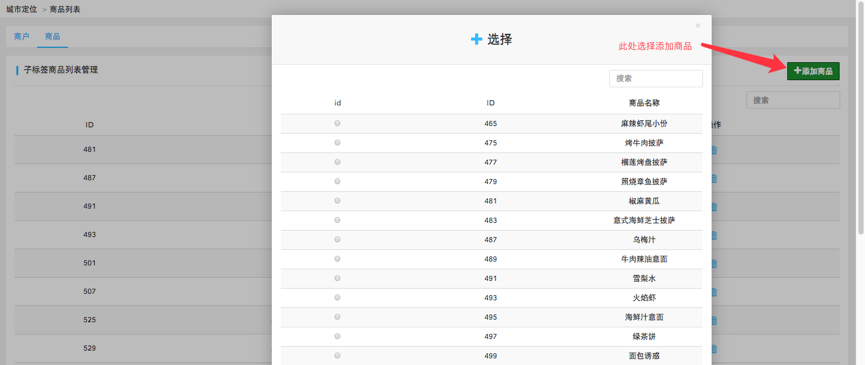Select radio button for 面包诱惑
The width and height of the screenshot is (865, 365).
pyautogui.click(x=337, y=356)
